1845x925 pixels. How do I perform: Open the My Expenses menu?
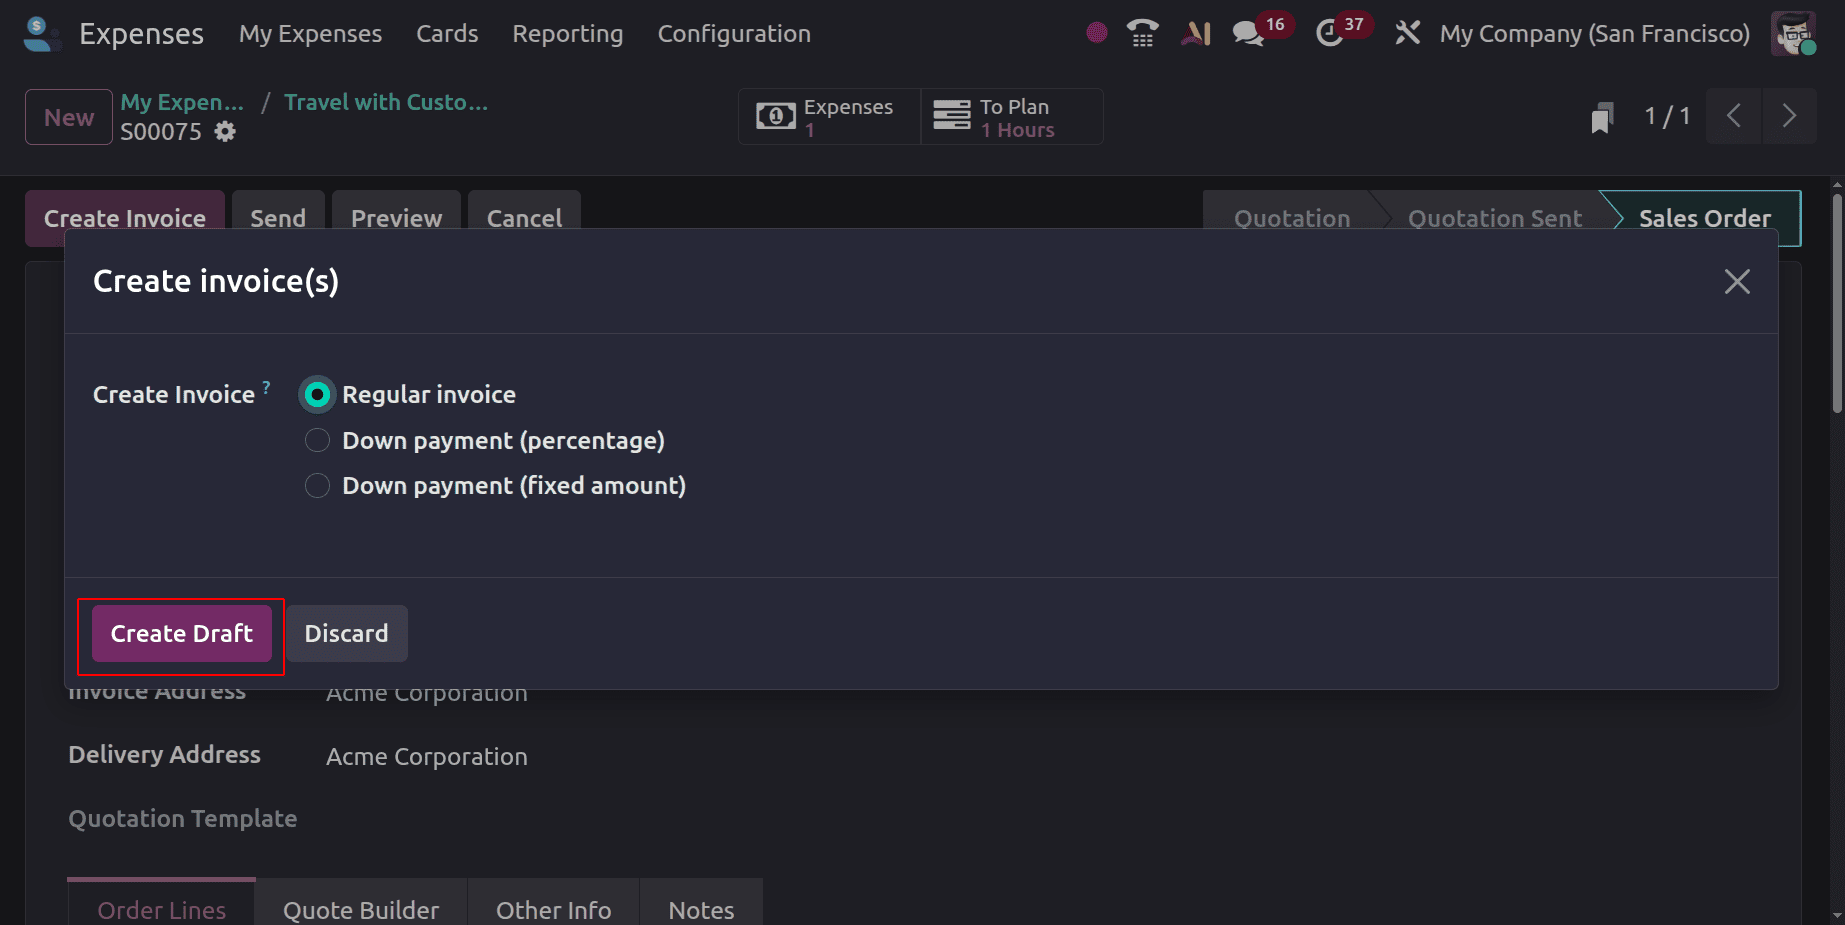click(x=310, y=34)
